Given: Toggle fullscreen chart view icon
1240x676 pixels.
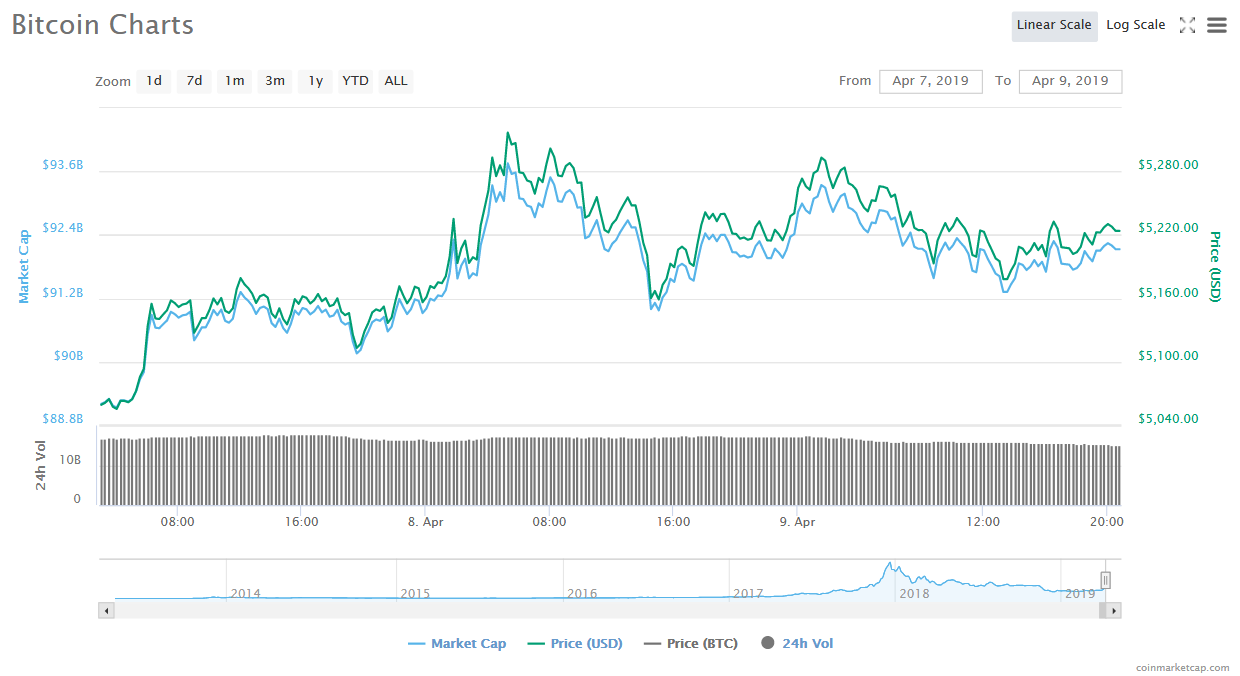Looking at the screenshot, I should (1187, 25).
